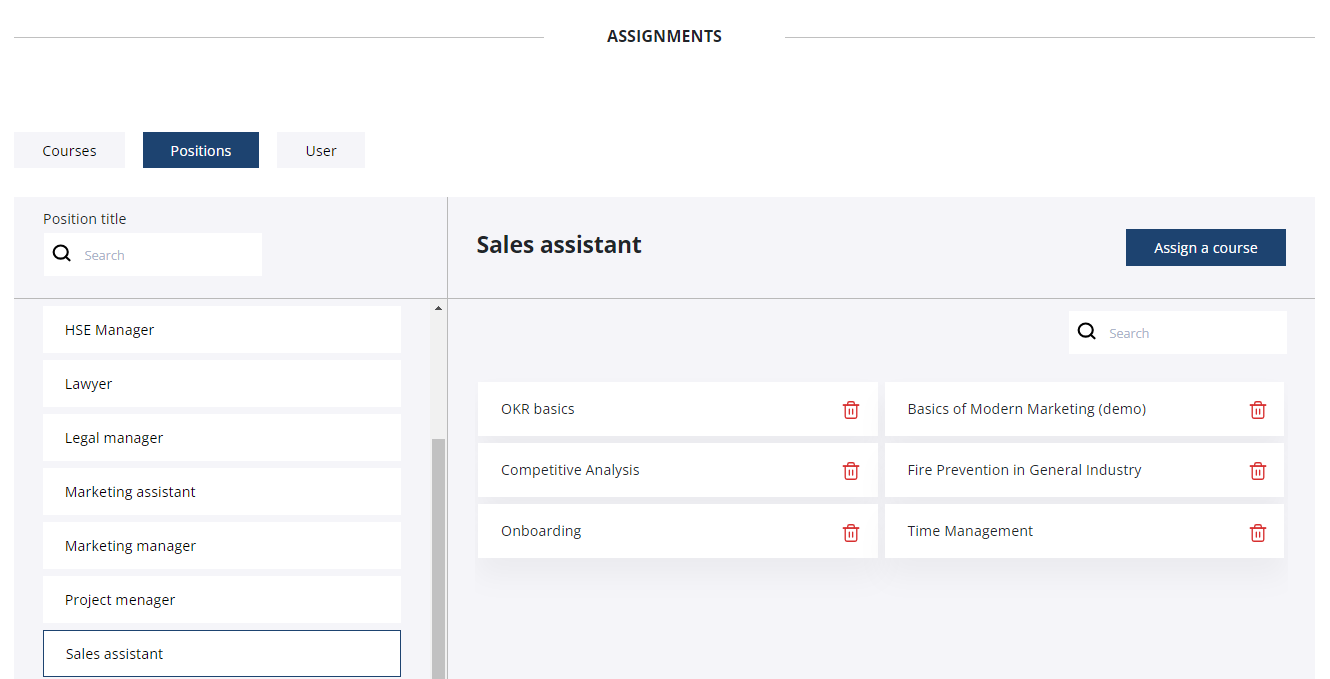Open the User tab
This screenshot has width=1330, height=679.
point(321,150)
